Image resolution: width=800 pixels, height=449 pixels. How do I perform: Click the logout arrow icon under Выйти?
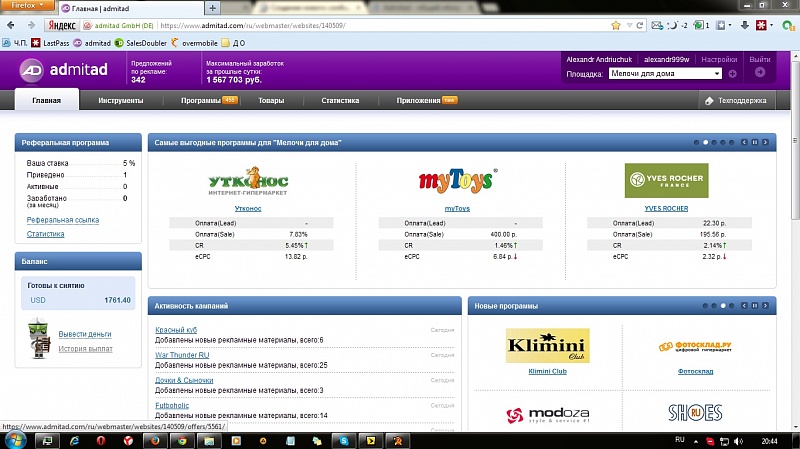pyautogui.click(x=759, y=73)
